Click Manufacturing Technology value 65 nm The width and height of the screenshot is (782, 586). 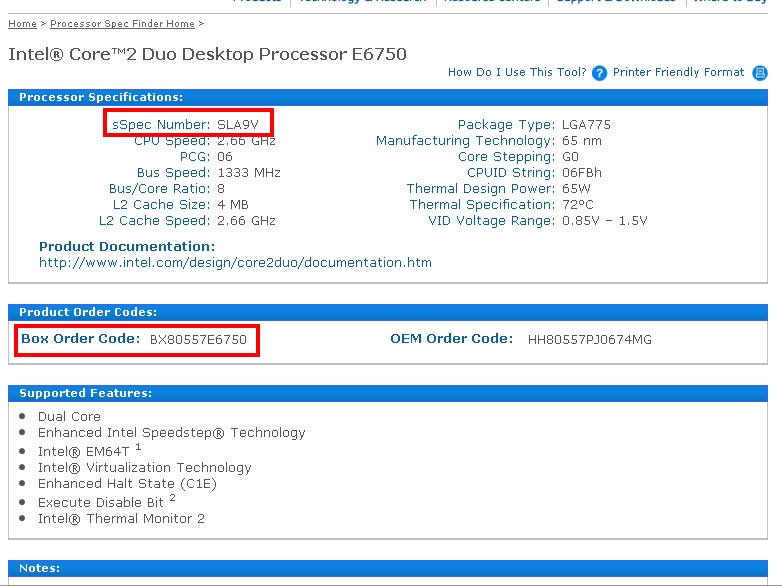pyautogui.click(x=582, y=141)
